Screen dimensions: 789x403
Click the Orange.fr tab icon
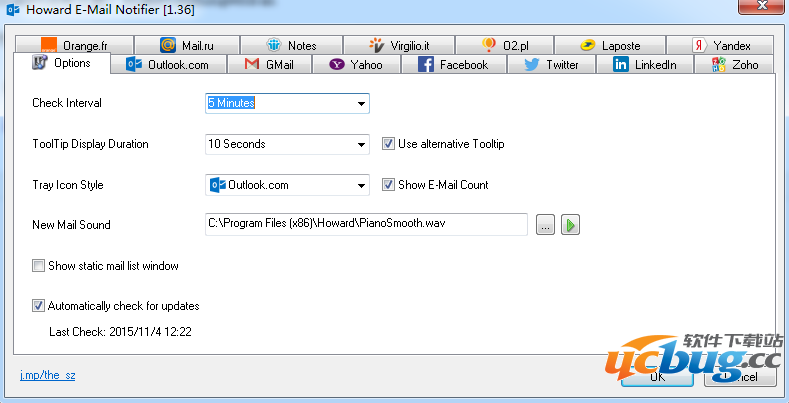tap(49, 45)
